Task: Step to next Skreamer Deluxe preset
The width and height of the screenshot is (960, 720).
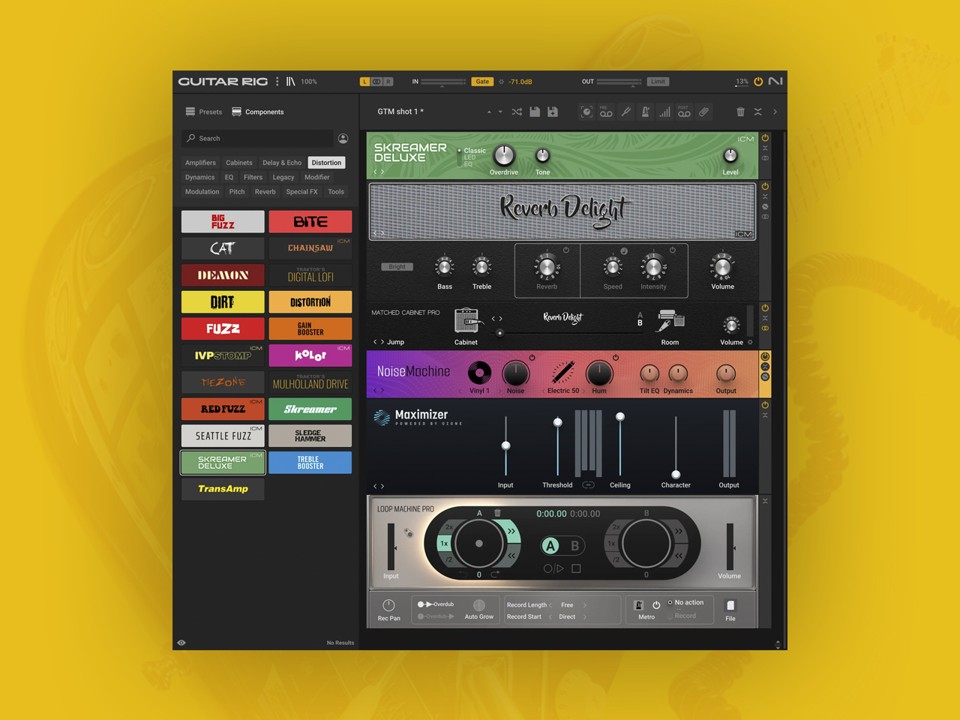Action: [383, 172]
